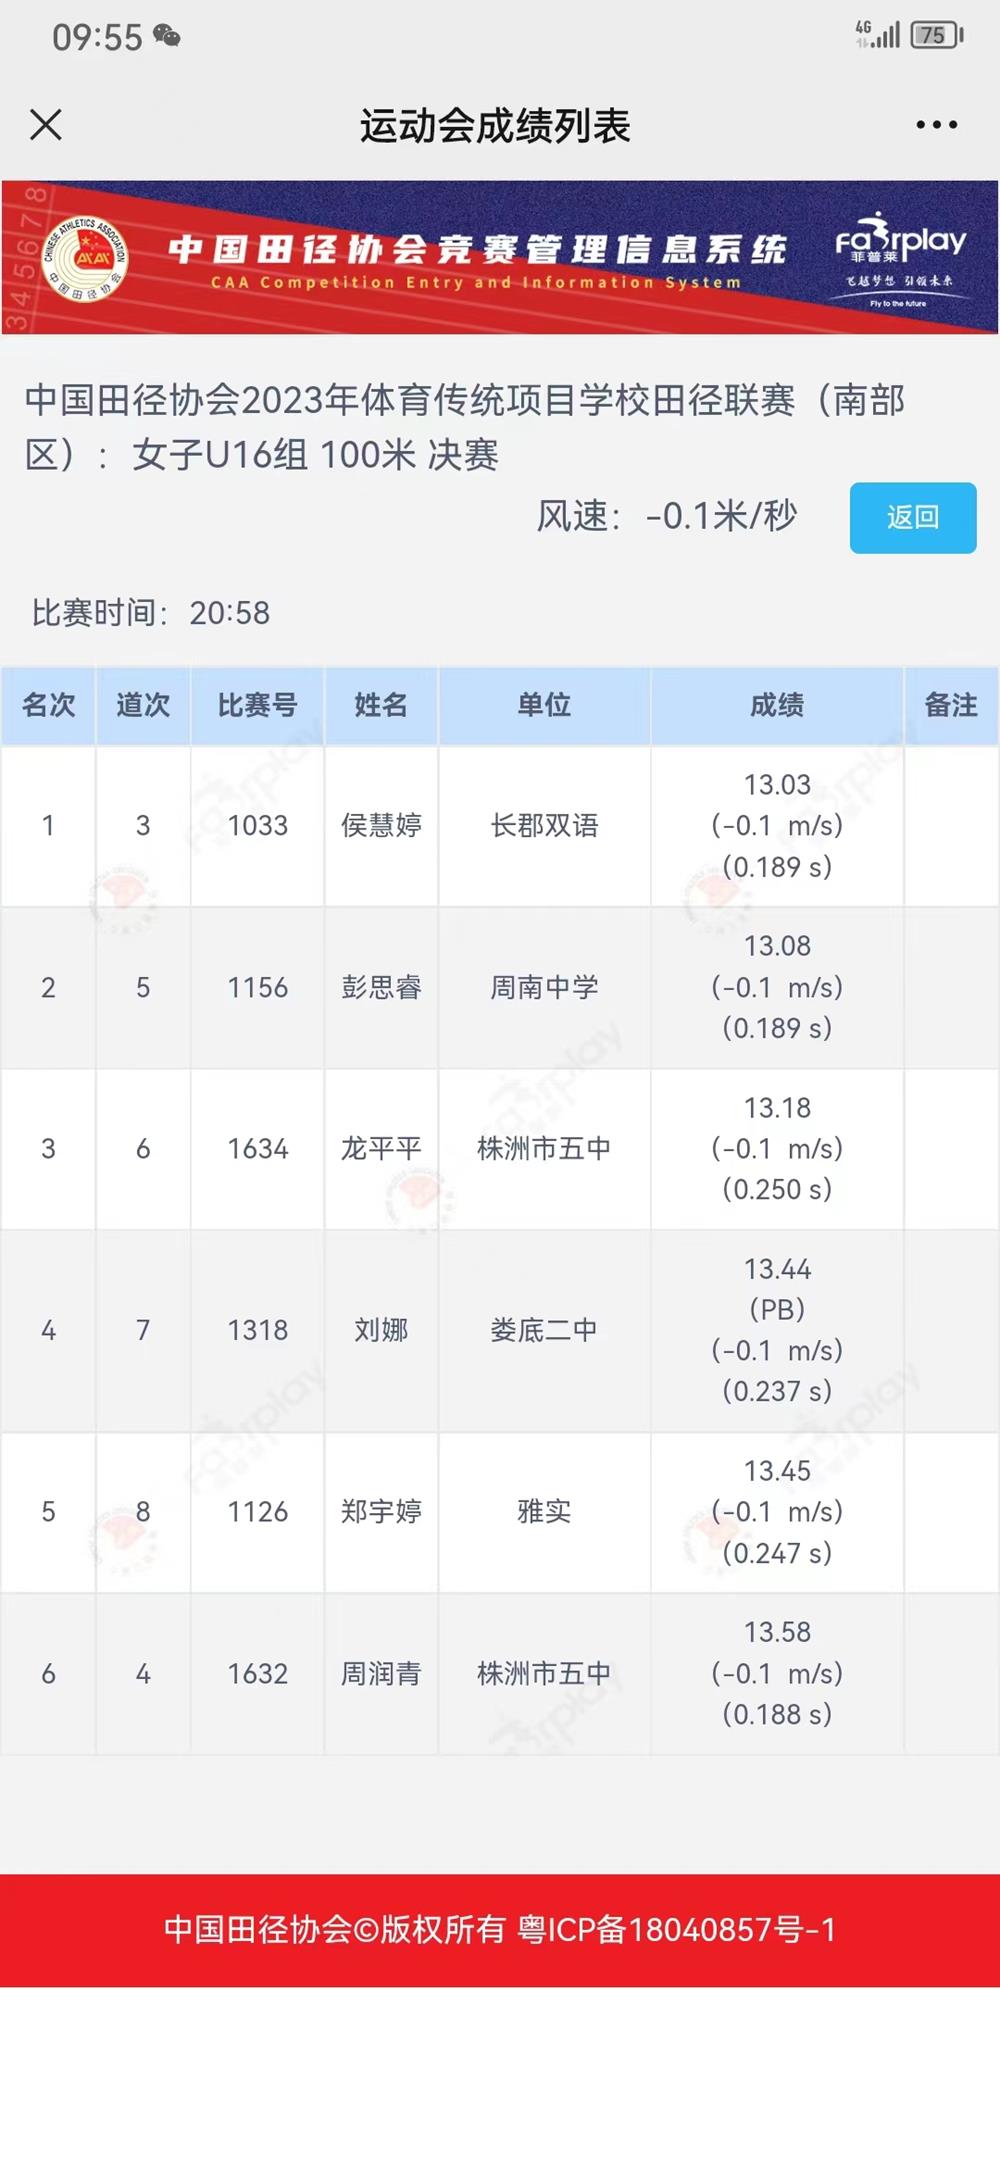Tap the 成绩 column header

coord(777,705)
